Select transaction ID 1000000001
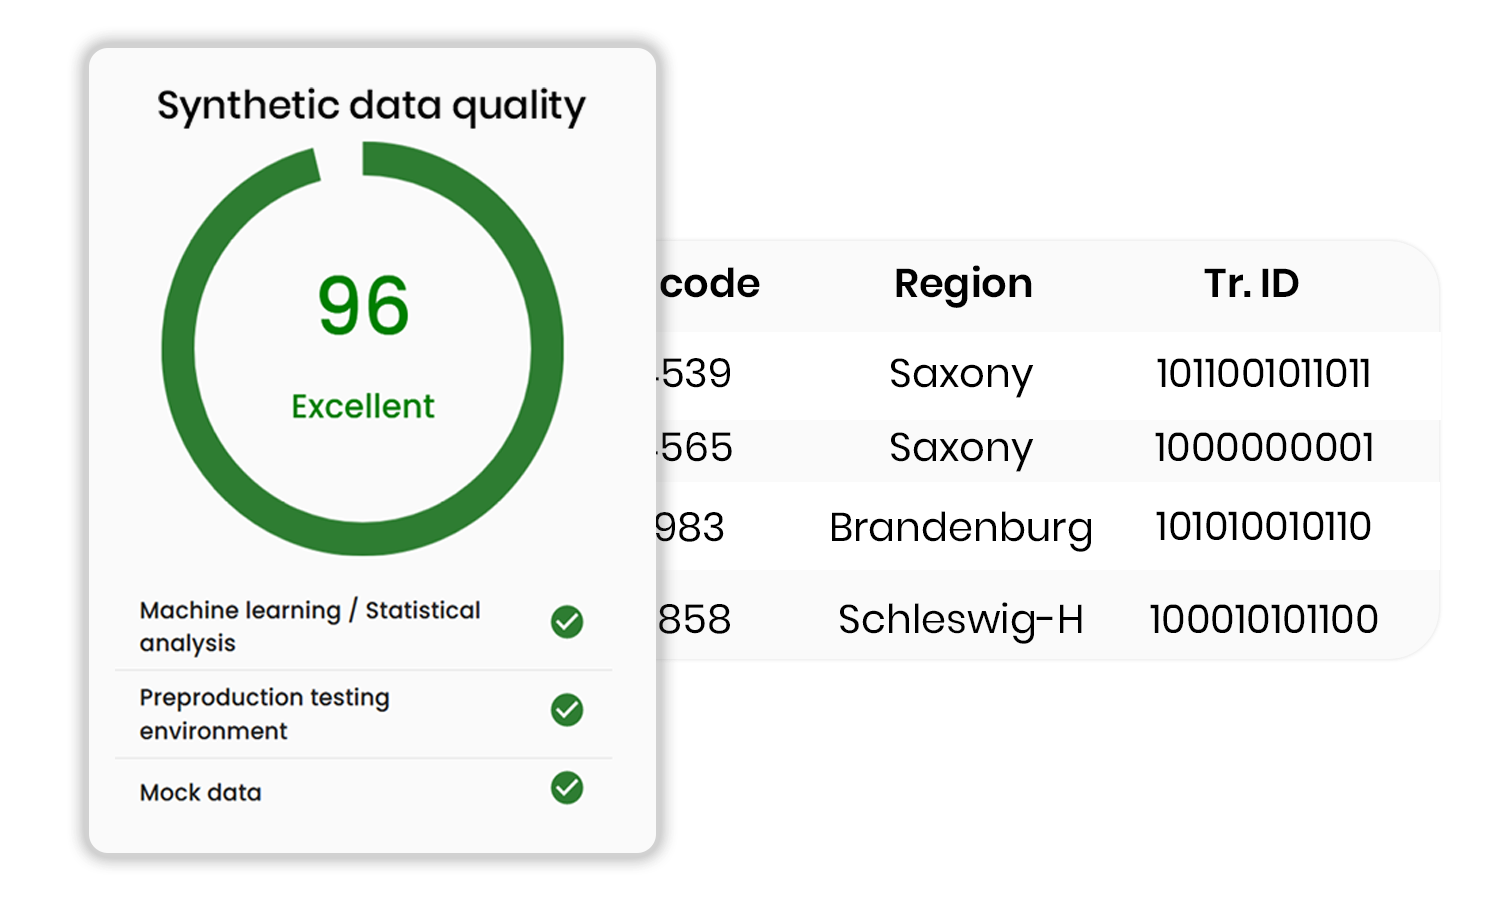 (1264, 448)
